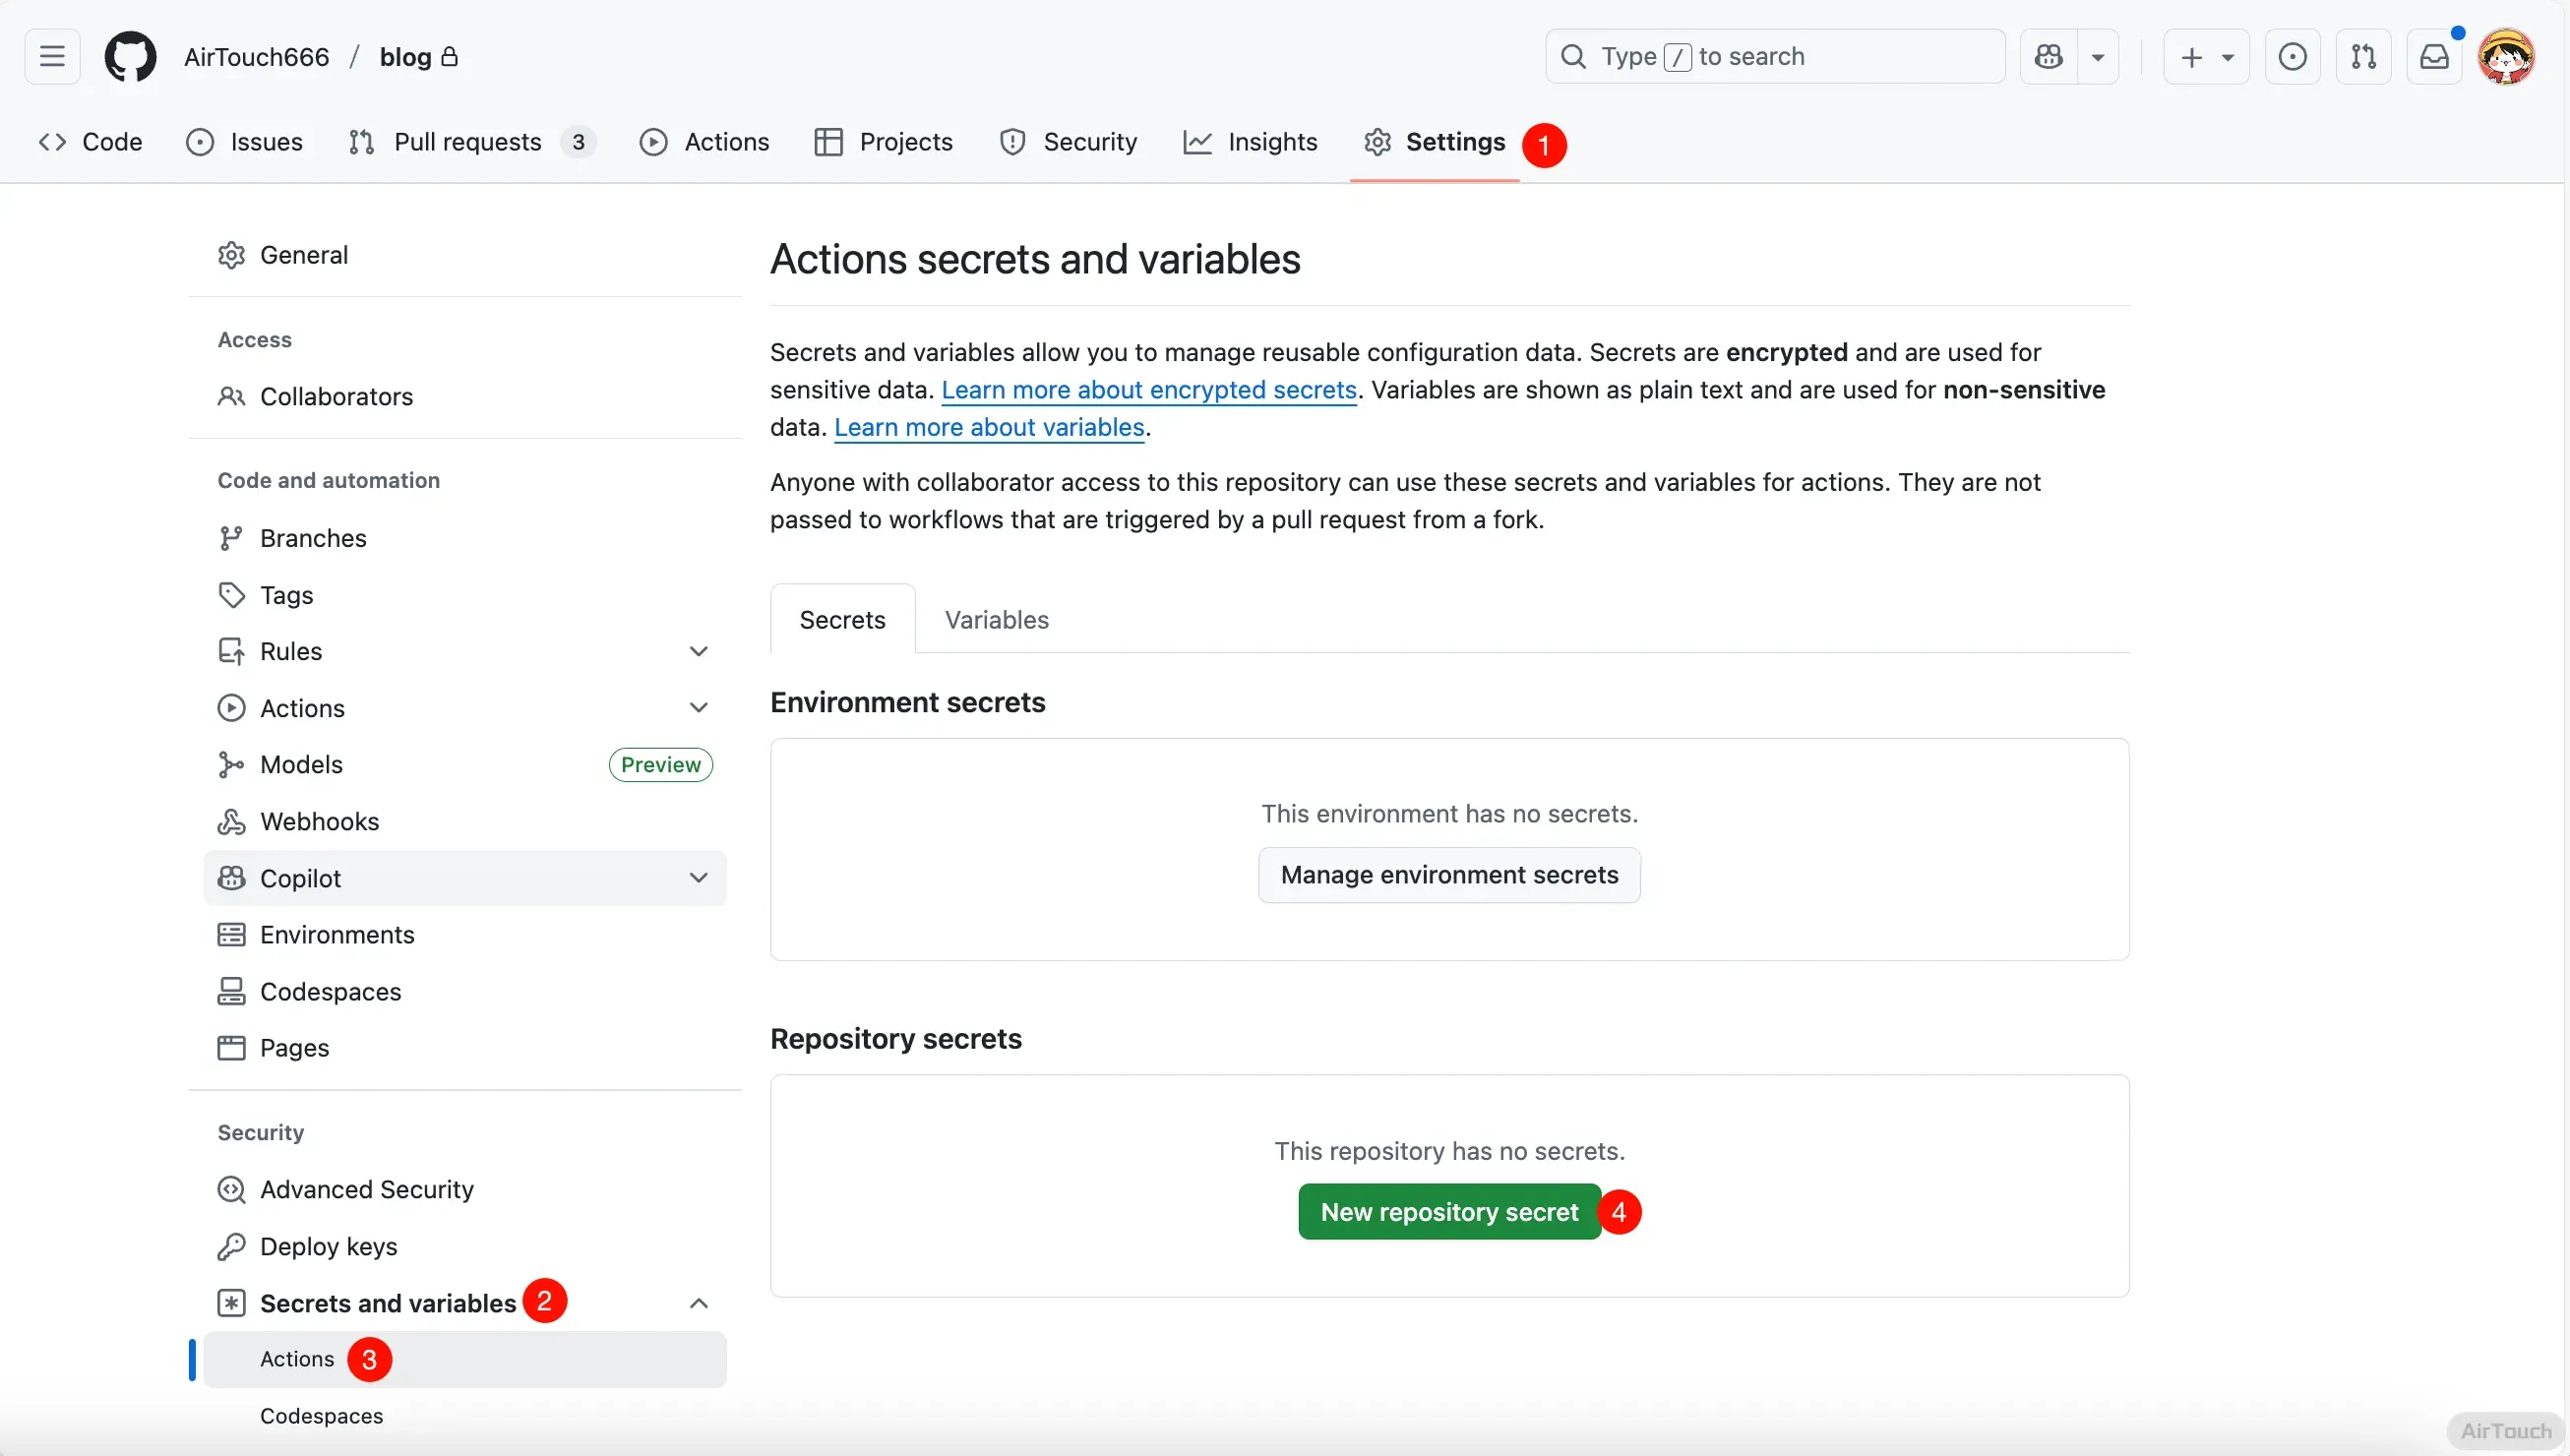Open the create new plus dropdown
2570x1456 pixels.
(2206, 57)
